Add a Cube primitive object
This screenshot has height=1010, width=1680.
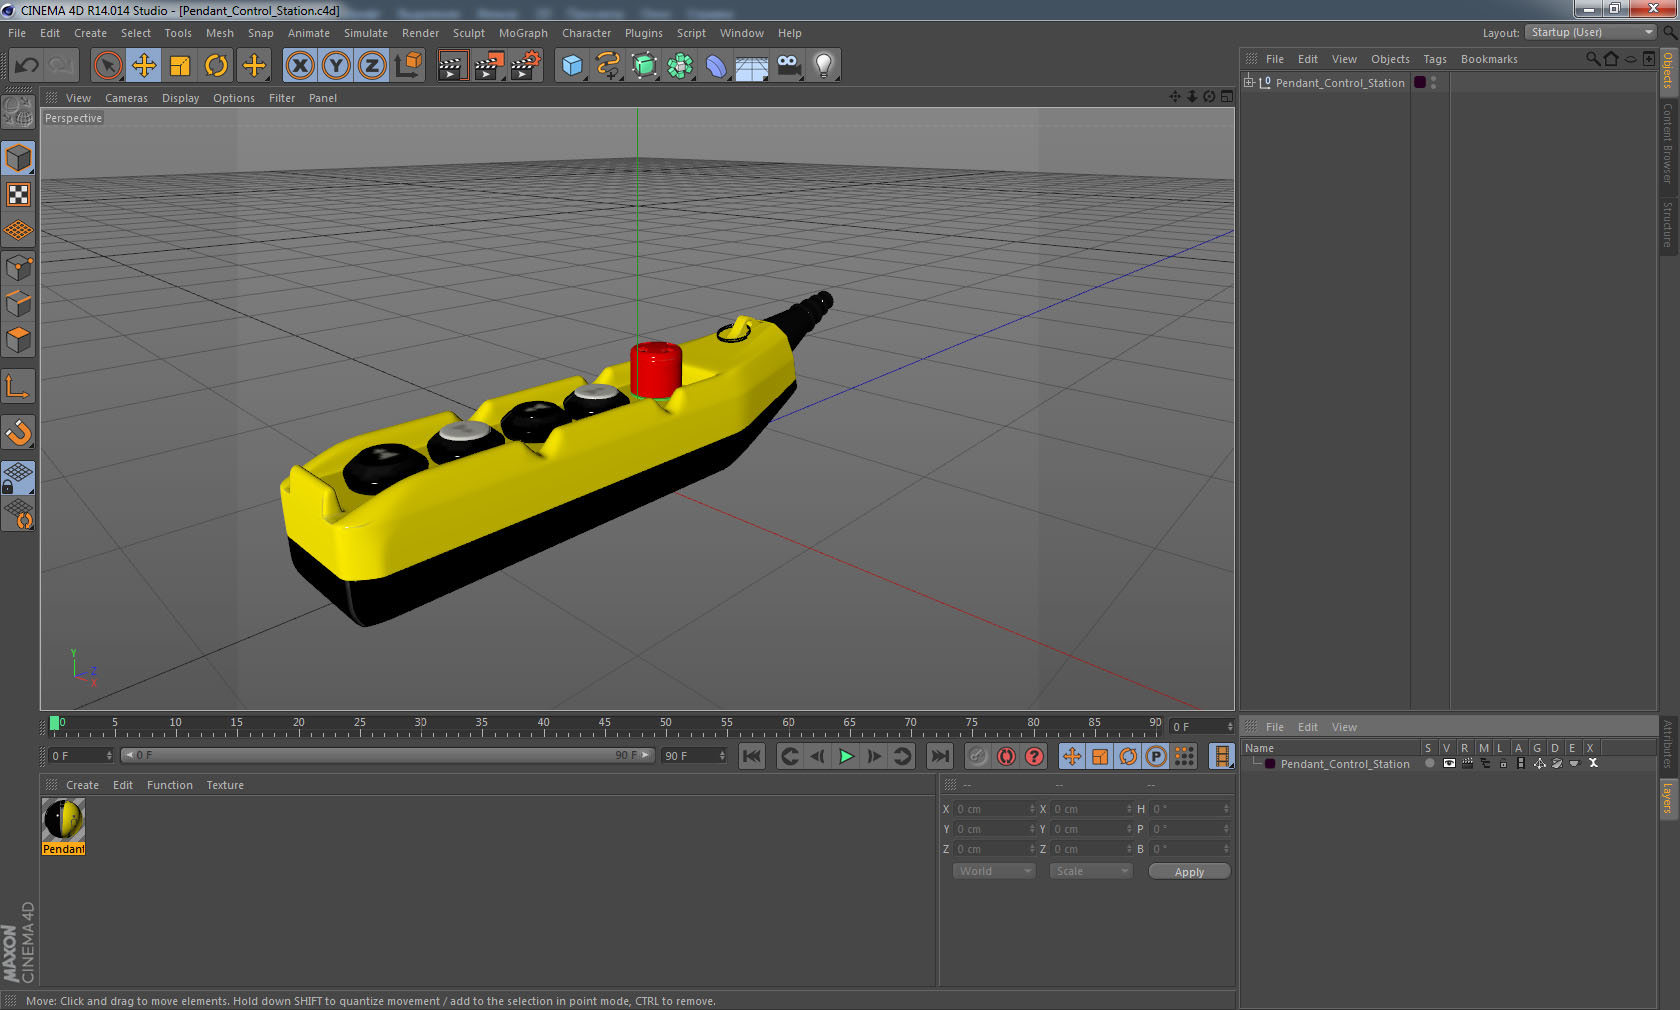572,66
